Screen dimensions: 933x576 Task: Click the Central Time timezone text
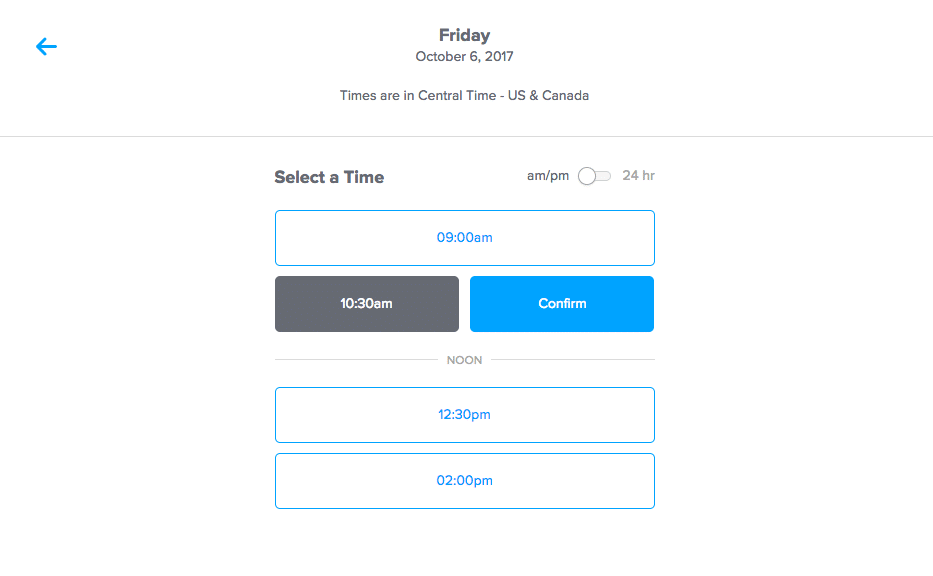[464, 95]
